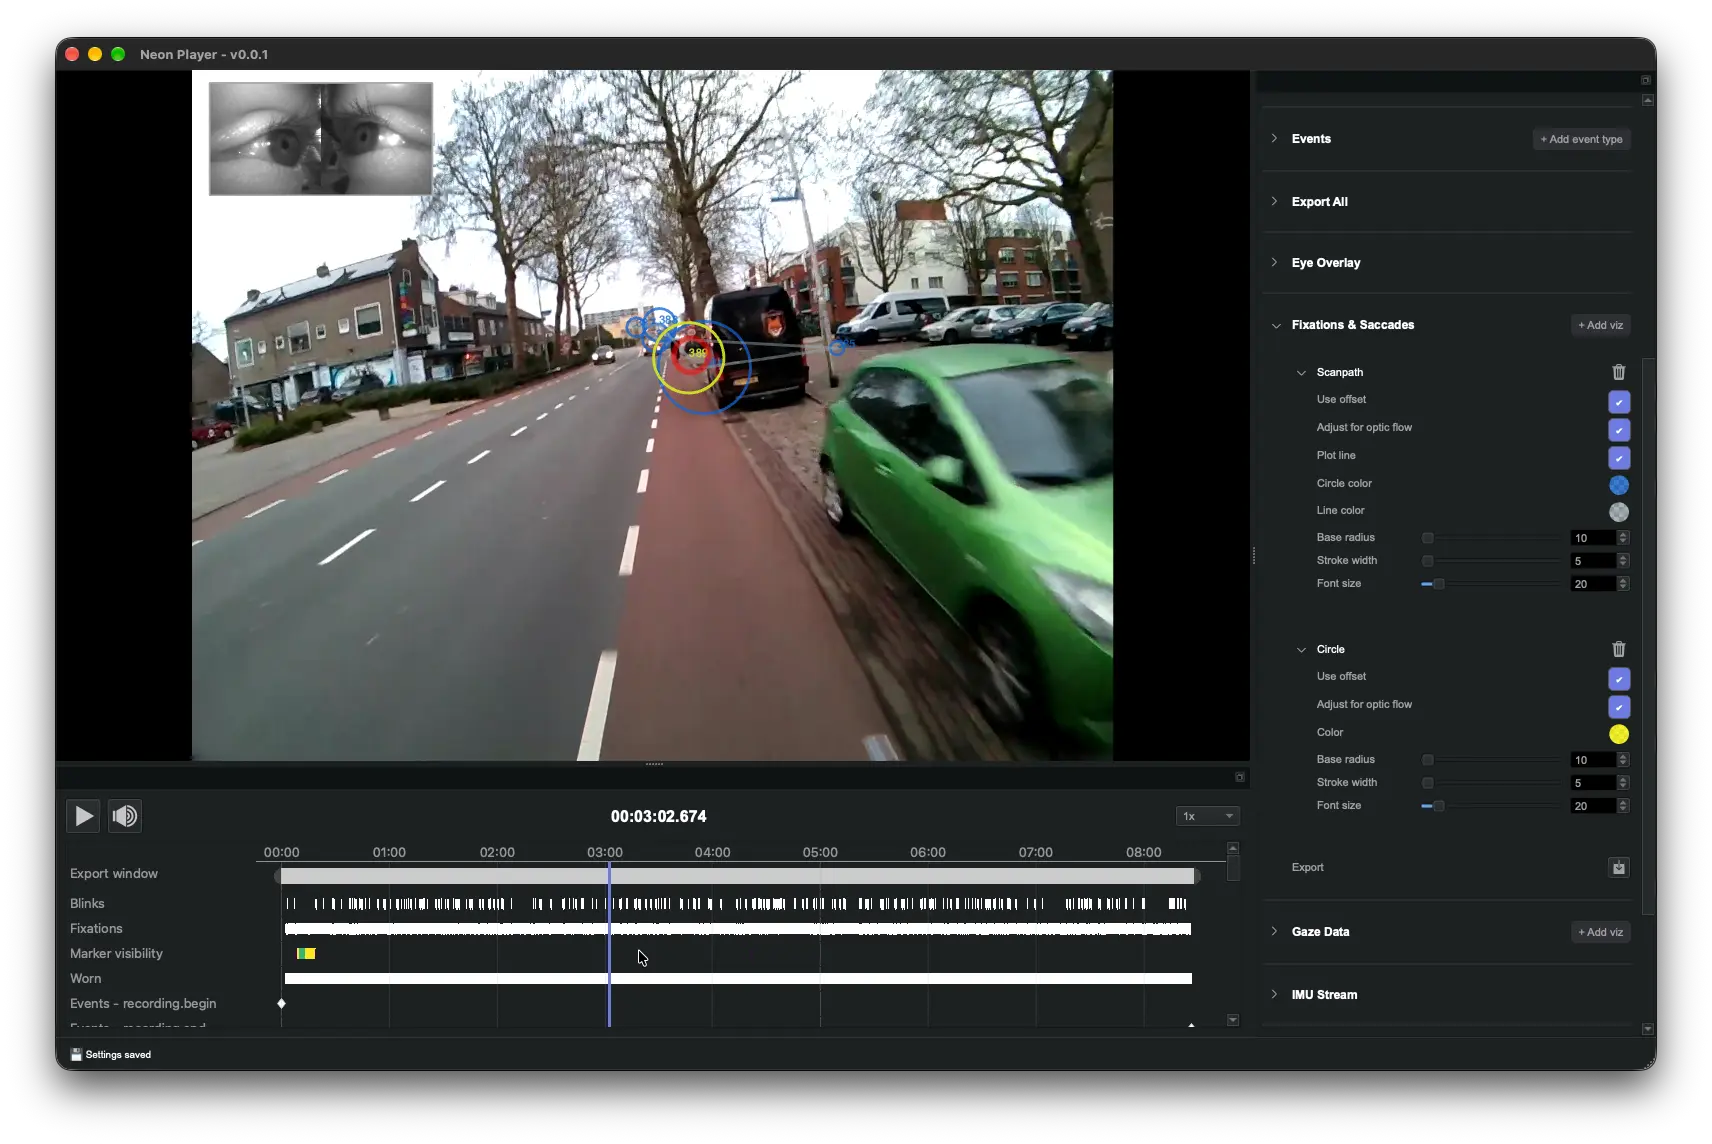Collapse the Fixations & Saccades section
1712x1144 pixels.
point(1276,325)
